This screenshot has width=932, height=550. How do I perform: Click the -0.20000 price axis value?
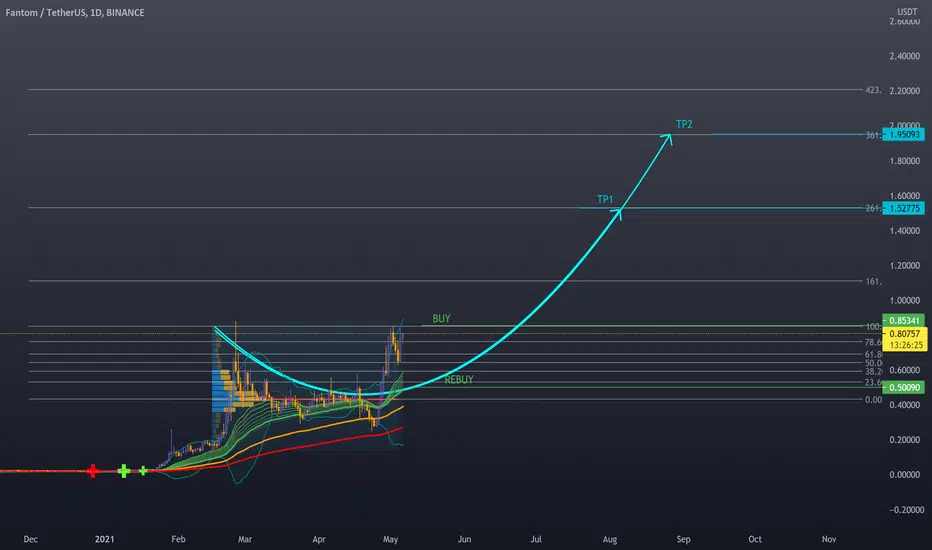click(x=906, y=510)
